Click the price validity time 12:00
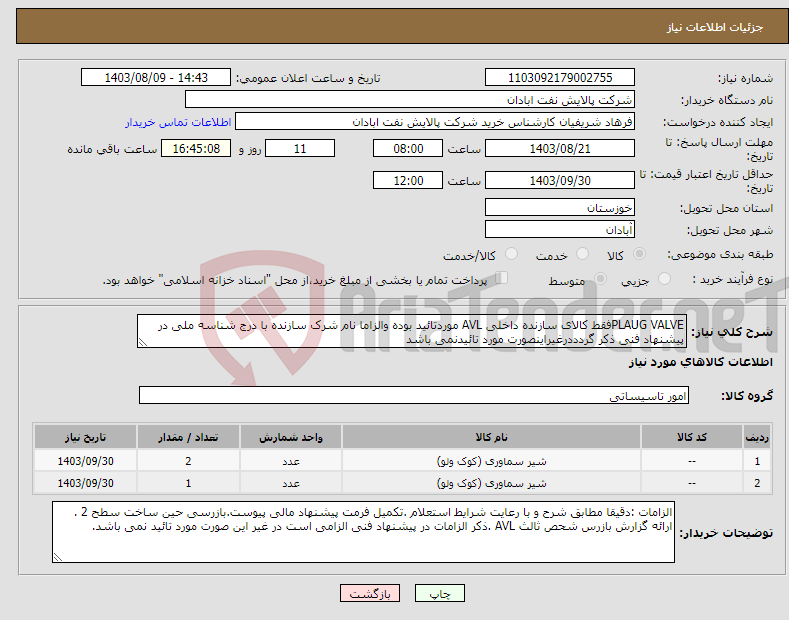 pyautogui.click(x=408, y=180)
